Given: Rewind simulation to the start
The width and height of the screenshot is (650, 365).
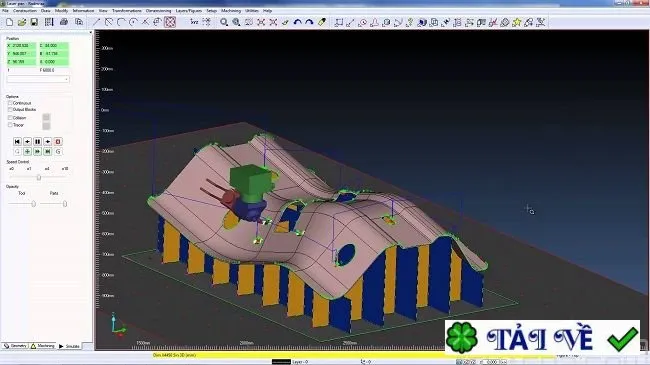Looking at the screenshot, I should [x=17, y=142].
